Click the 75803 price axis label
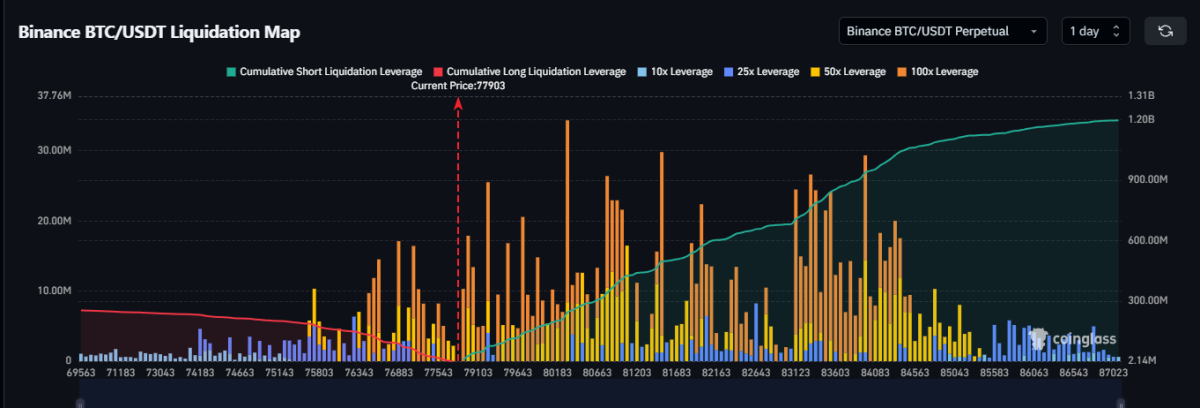The width and height of the screenshot is (1200, 408). tap(319, 372)
